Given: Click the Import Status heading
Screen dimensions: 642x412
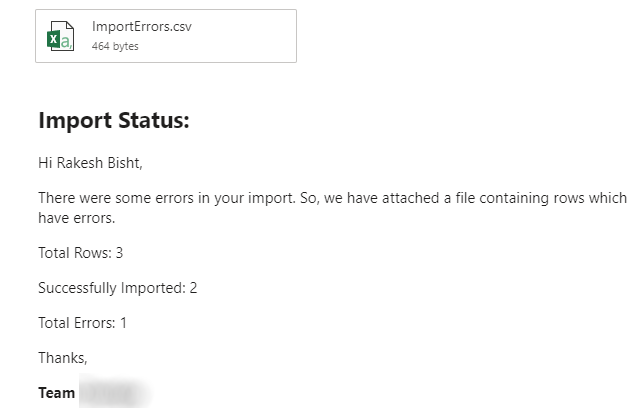Looking at the screenshot, I should (114, 121).
